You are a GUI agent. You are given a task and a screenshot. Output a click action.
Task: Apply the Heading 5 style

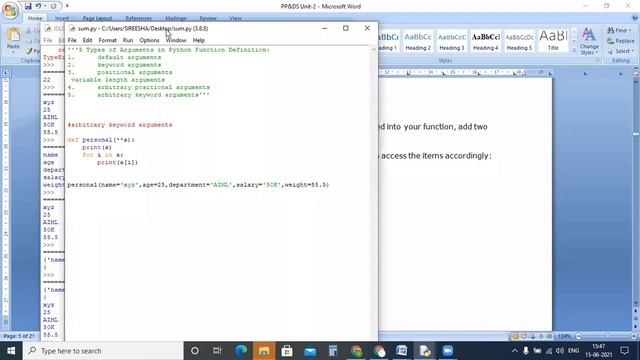(519, 41)
